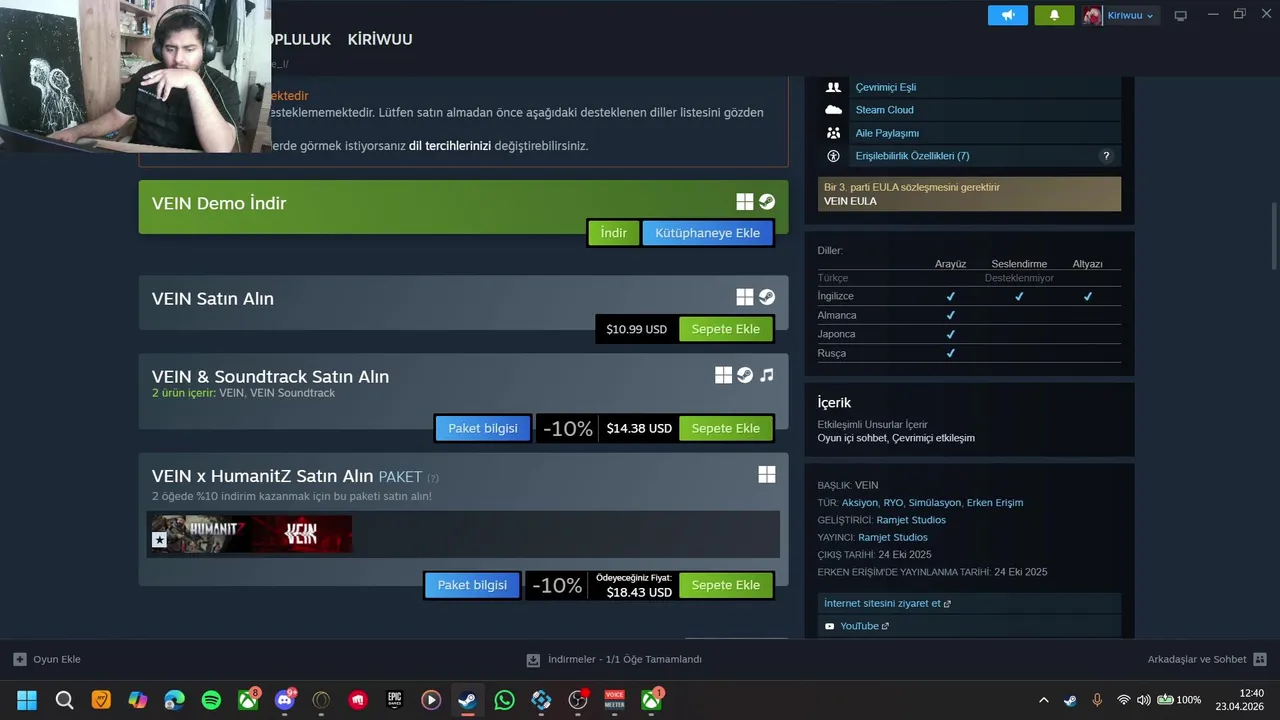
Task: Click the family sharing people icon
Action: pyautogui.click(x=833, y=133)
